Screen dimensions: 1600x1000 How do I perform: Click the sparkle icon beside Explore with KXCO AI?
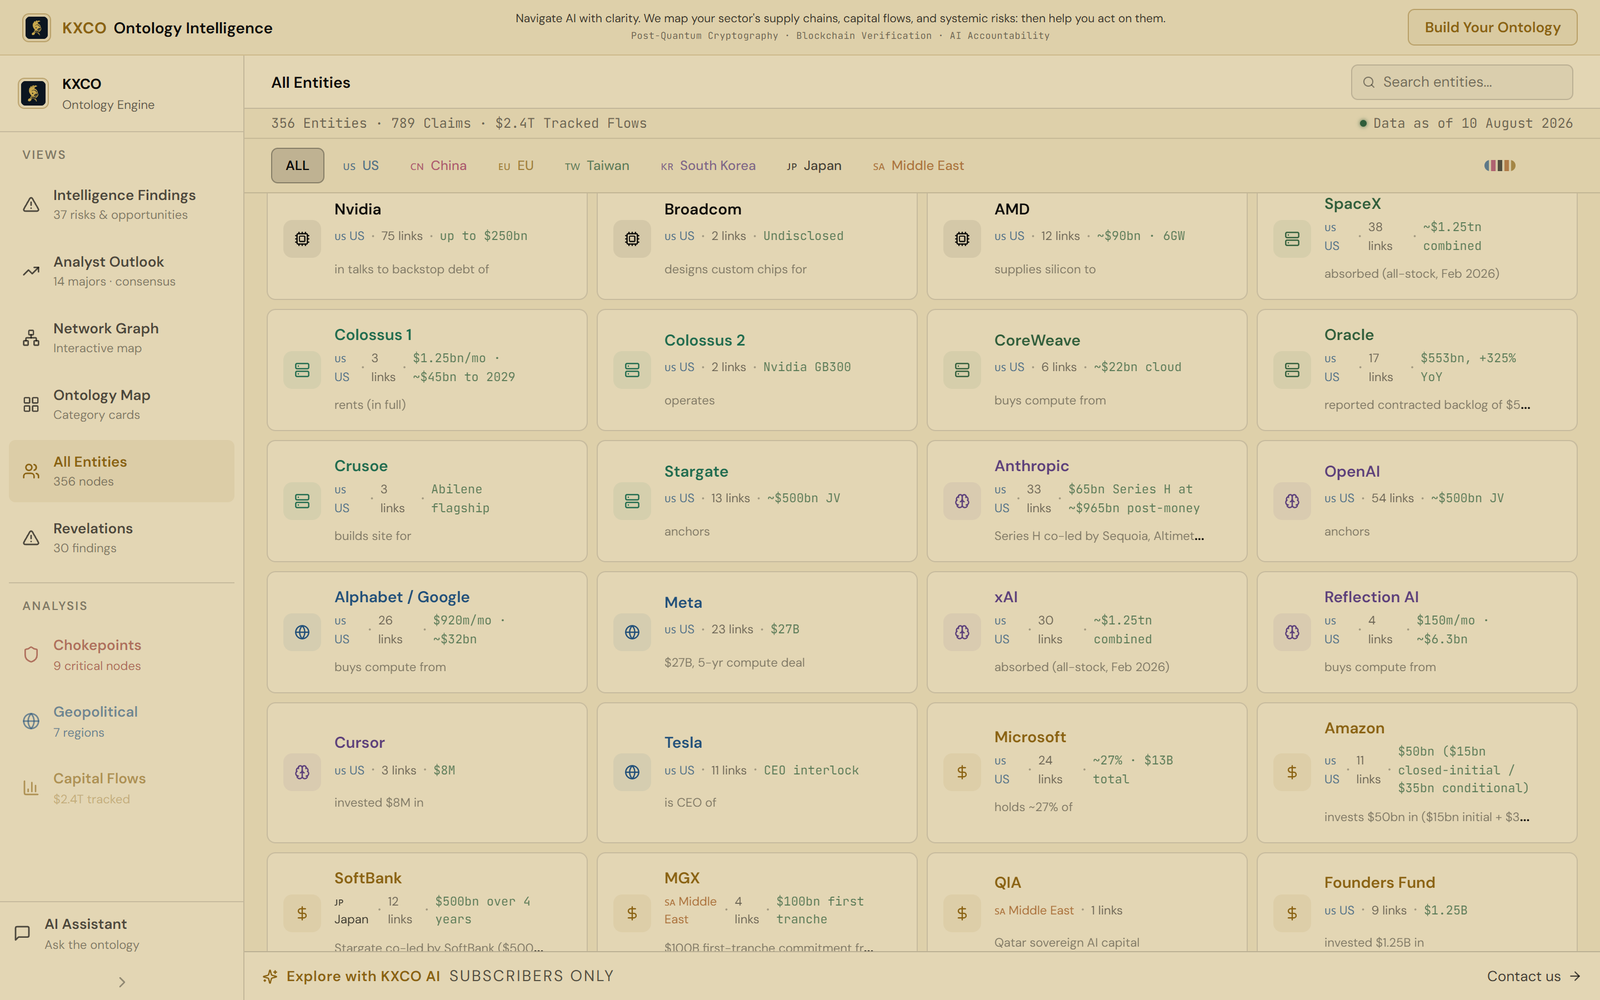pos(270,976)
